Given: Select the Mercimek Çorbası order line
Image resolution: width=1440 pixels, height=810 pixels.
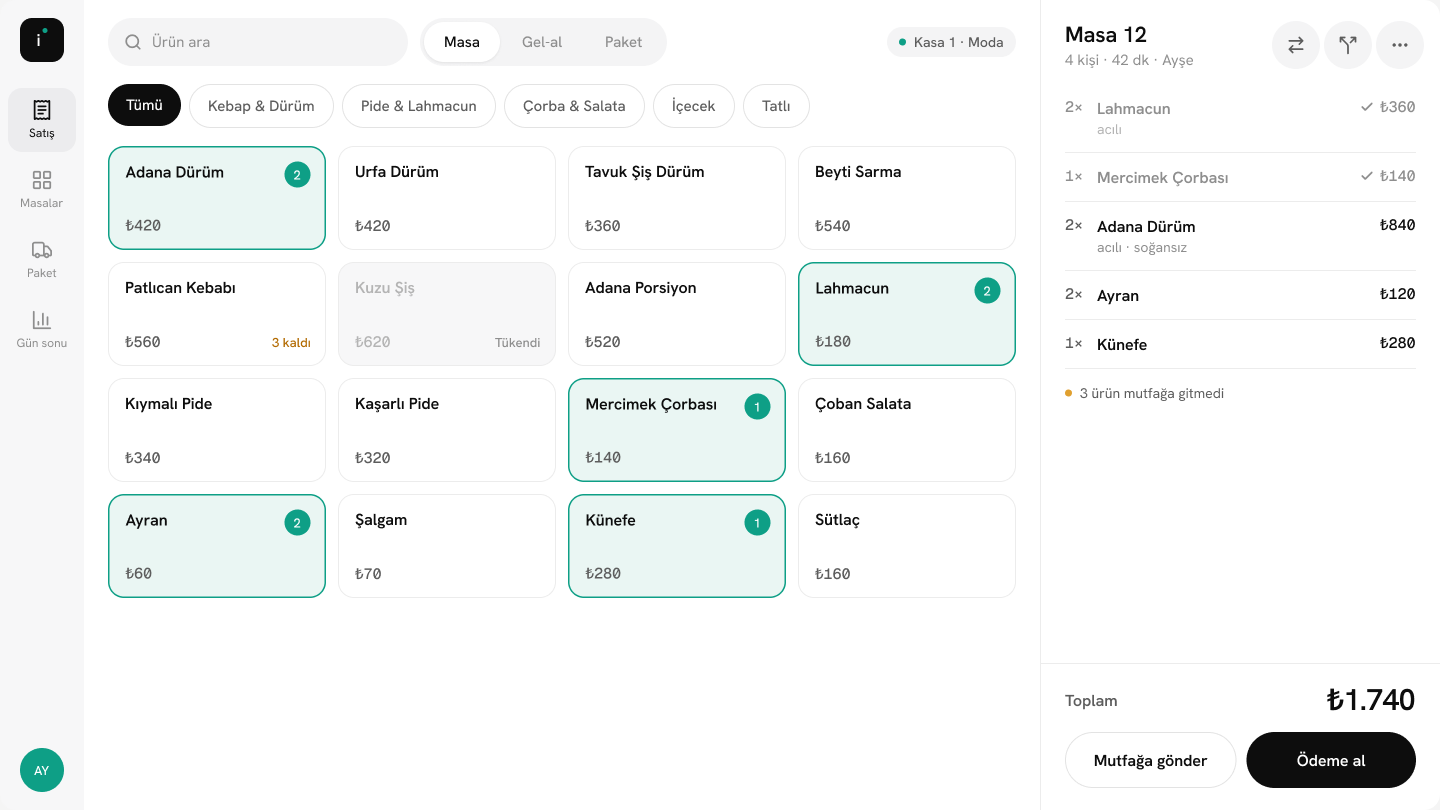Looking at the screenshot, I should coord(1240,177).
